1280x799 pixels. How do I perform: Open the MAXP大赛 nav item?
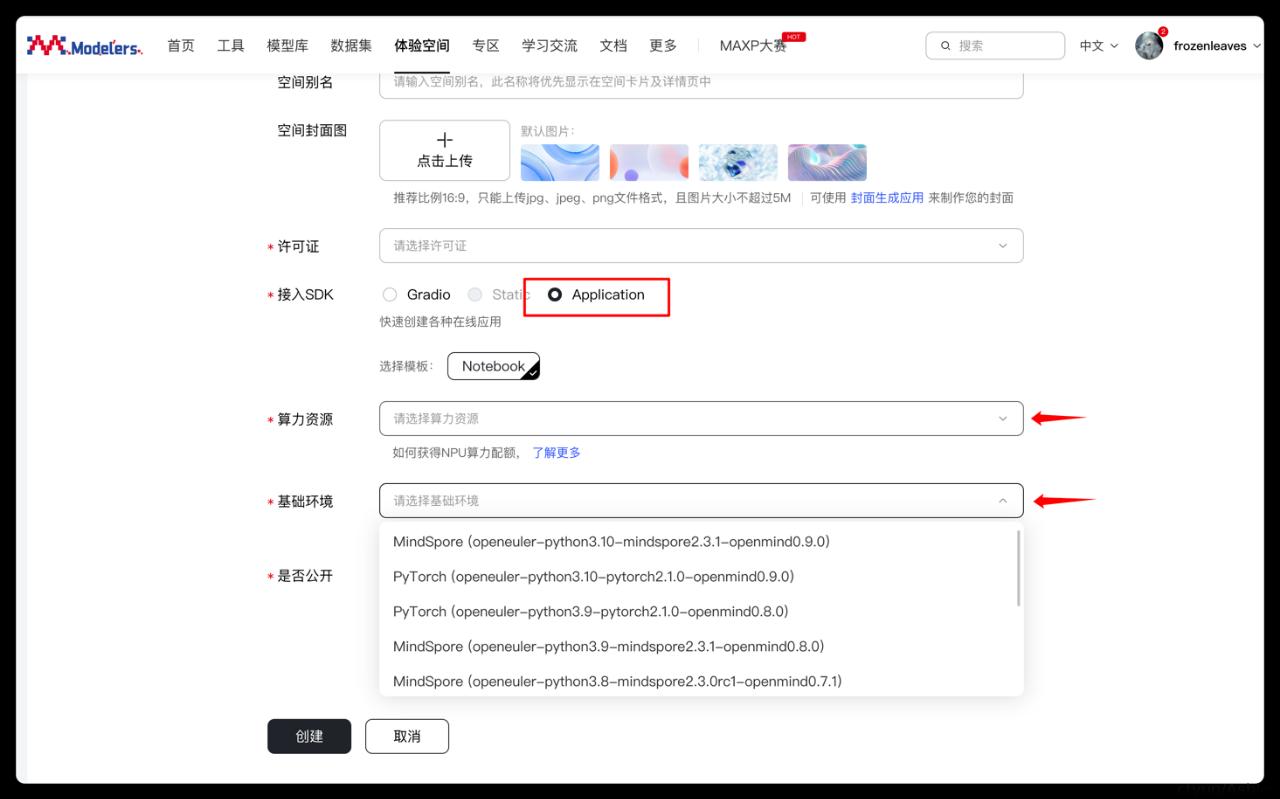click(753, 46)
